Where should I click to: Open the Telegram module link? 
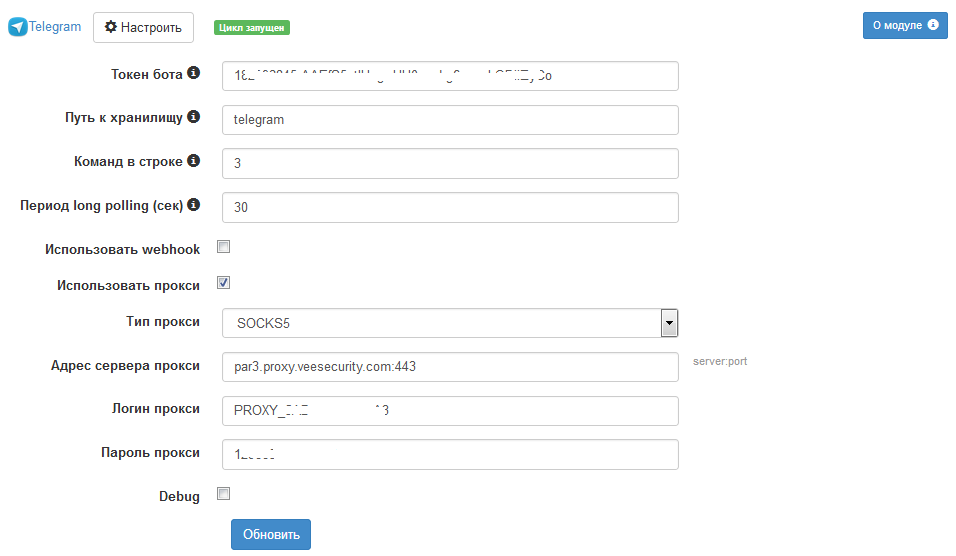[x=55, y=27]
